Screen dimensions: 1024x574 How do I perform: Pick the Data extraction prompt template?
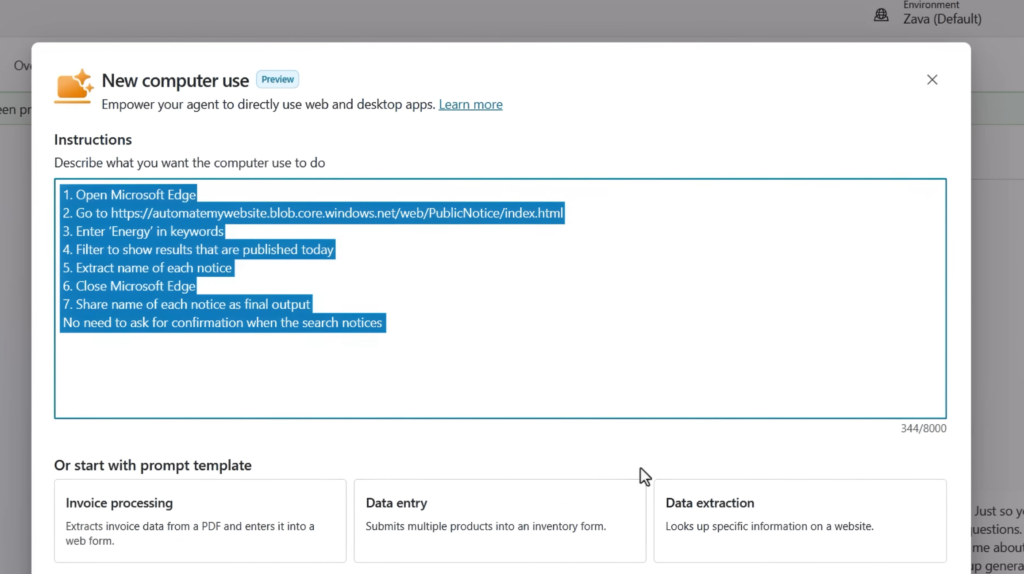coord(800,520)
